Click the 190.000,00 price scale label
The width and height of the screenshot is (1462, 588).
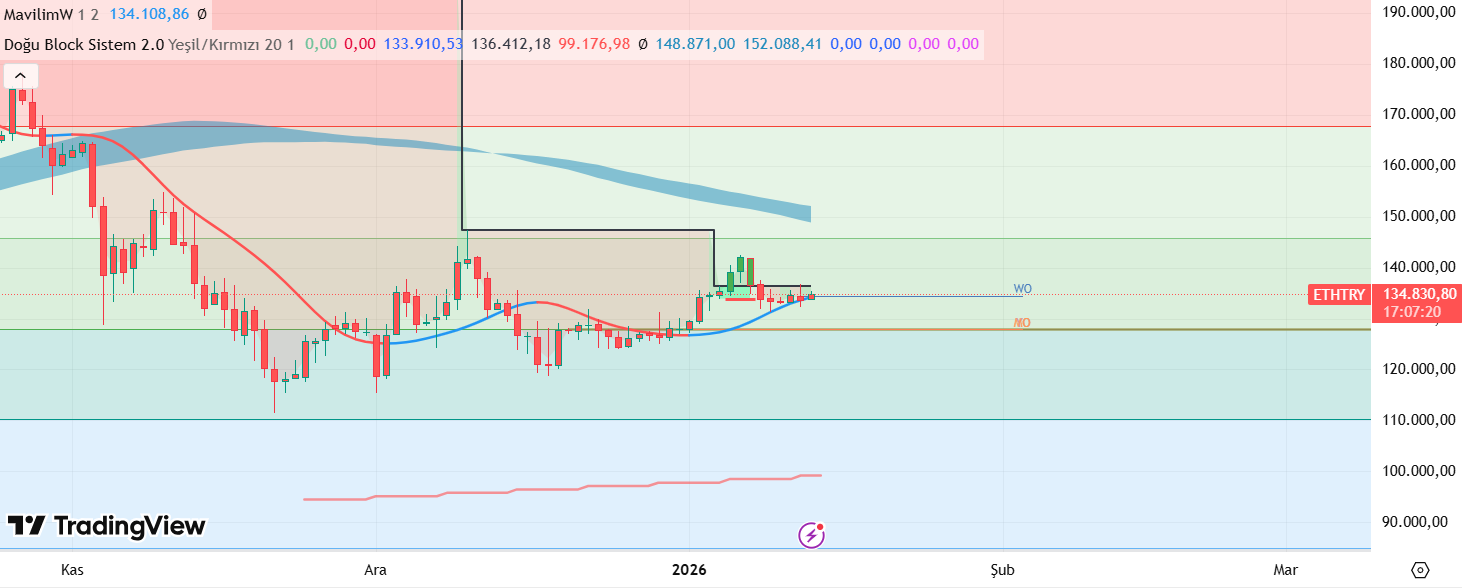click(1418, 12)
